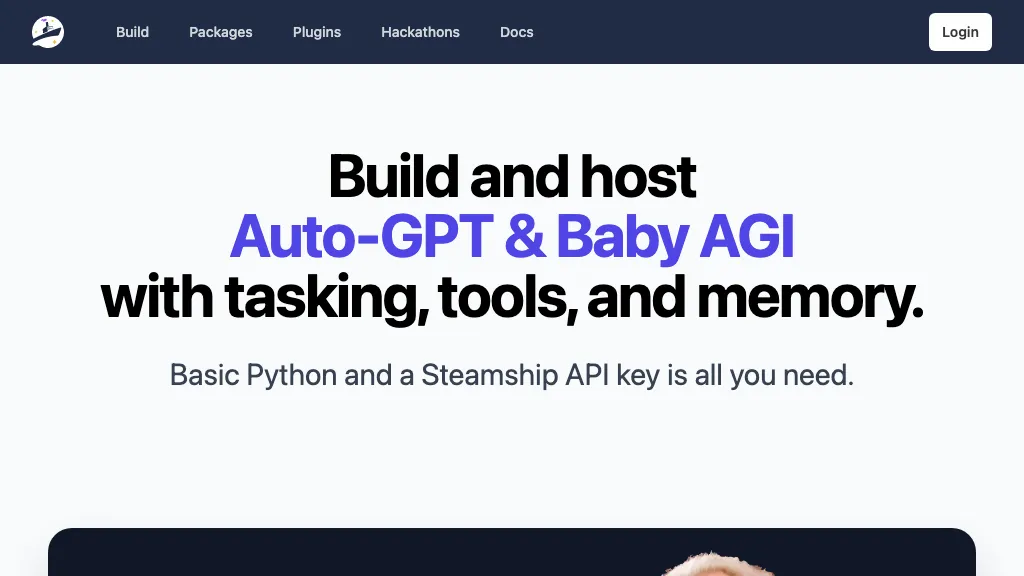Select Docs in the navigation bar
The width and height of the screenshot is (1024, 576).
coord(516,32)
